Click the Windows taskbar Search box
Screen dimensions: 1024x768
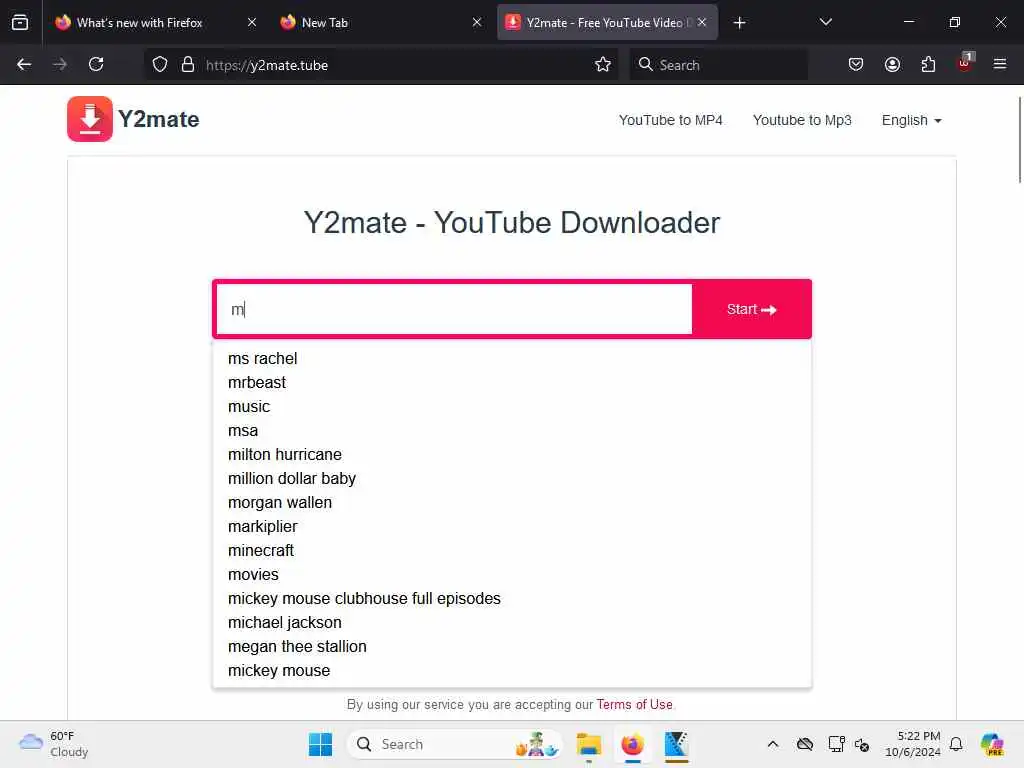[455, 744]
